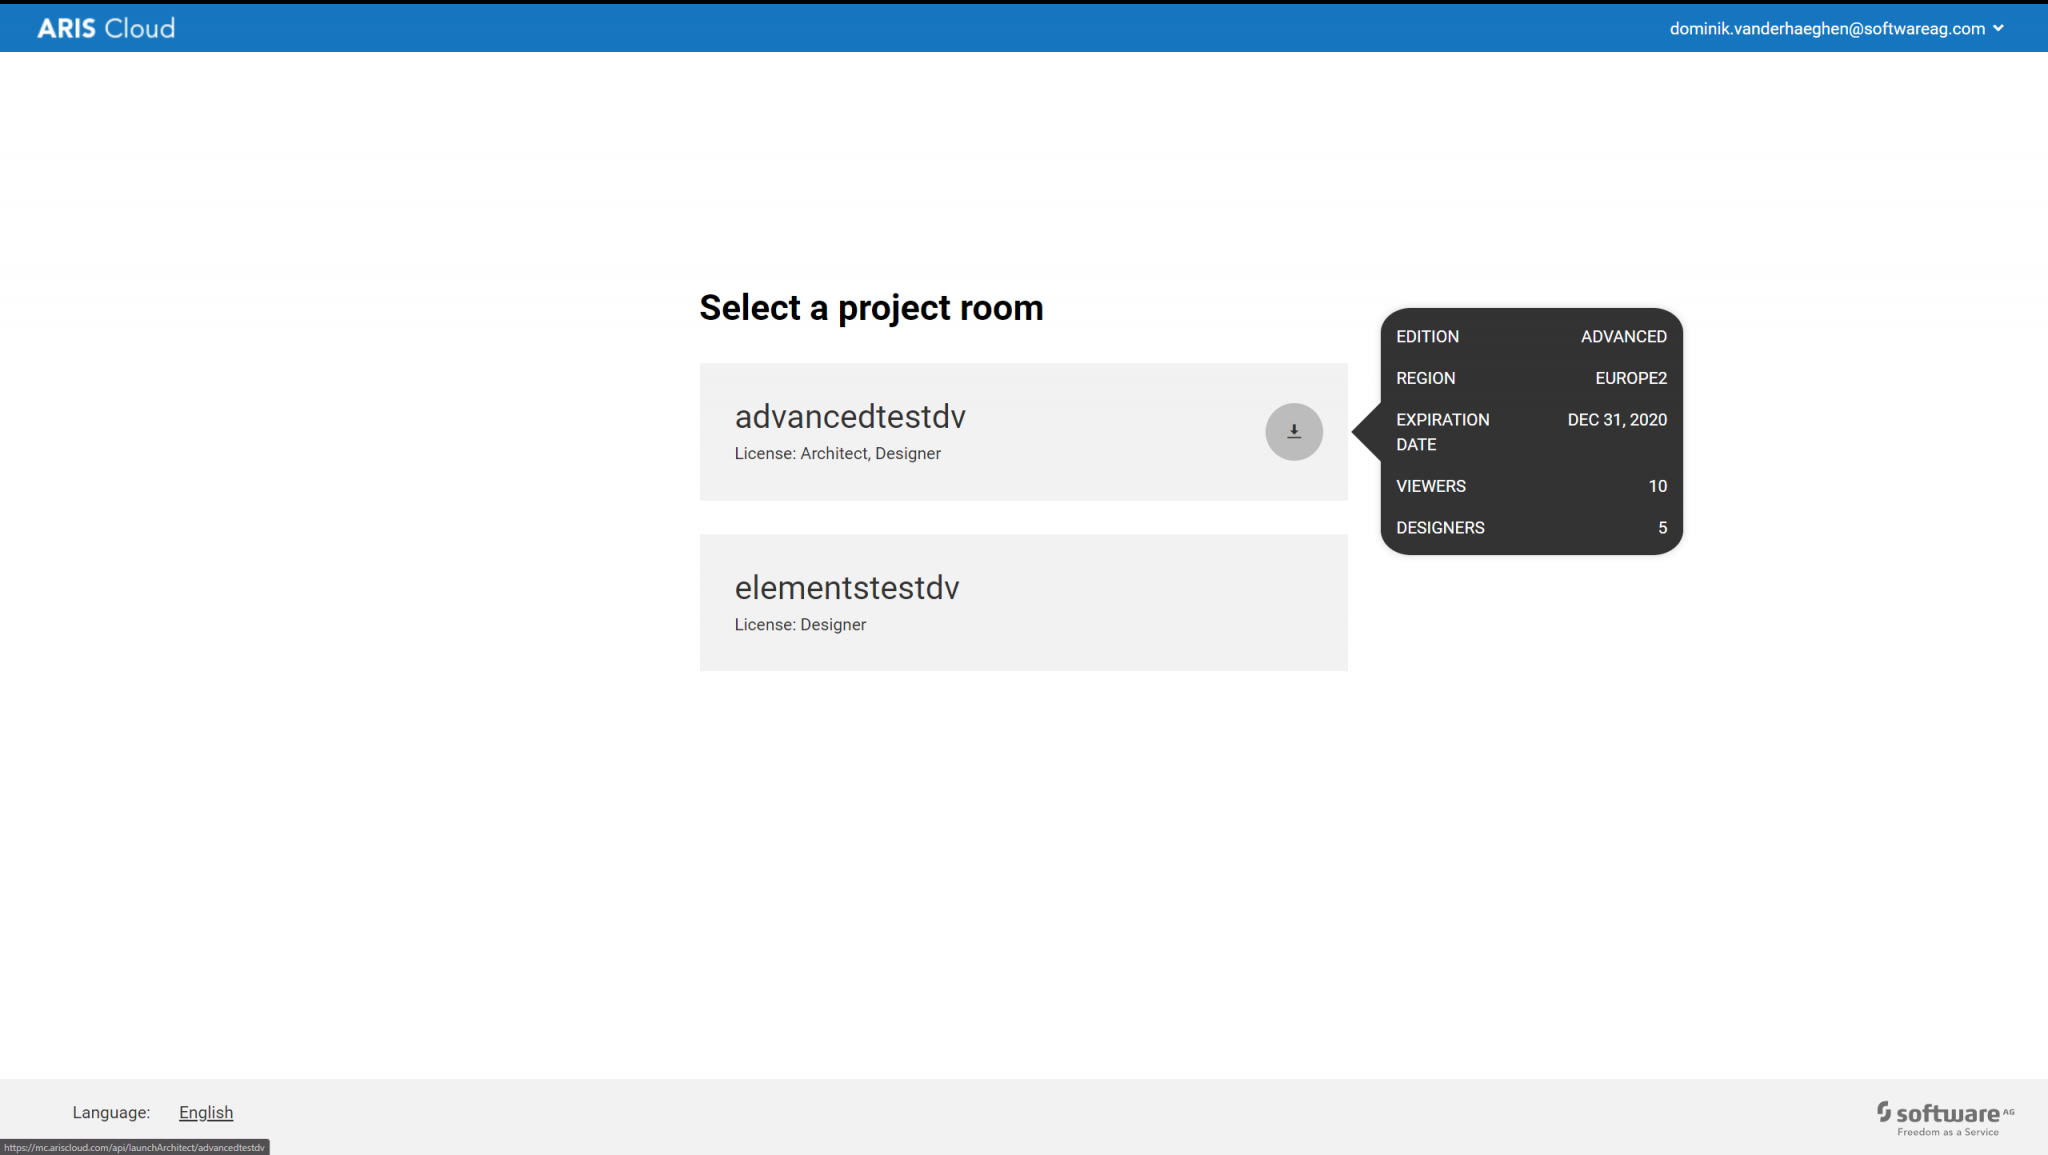Click the REGION EUROPE2 tooltip row
Viewport: 2048px width, 1155px height.
(1531, 378)
